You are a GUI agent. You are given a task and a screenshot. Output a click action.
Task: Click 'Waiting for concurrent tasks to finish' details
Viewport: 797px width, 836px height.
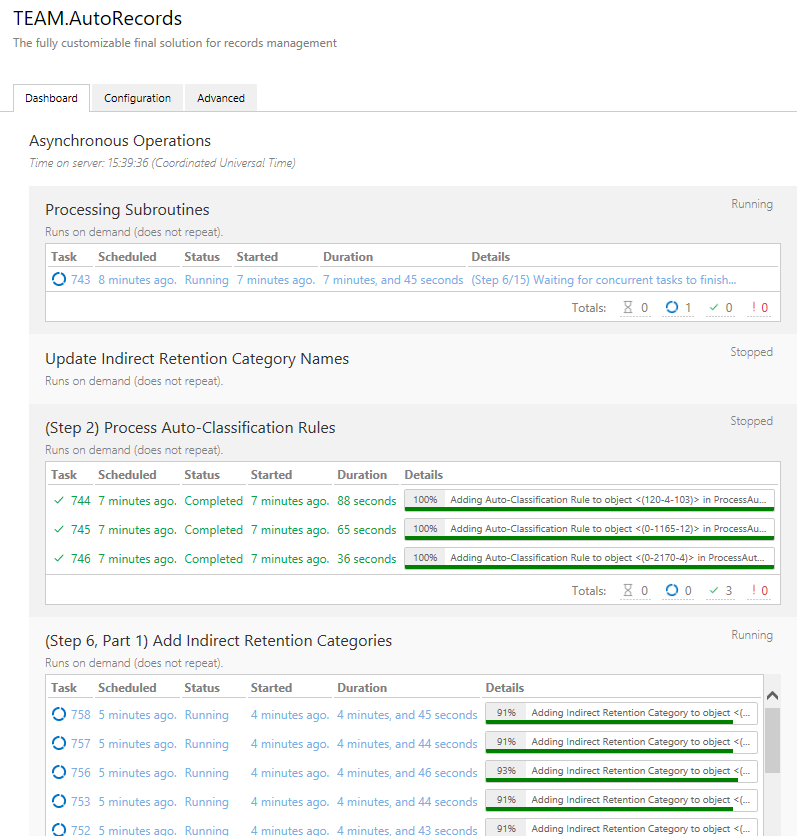point(634,280)
